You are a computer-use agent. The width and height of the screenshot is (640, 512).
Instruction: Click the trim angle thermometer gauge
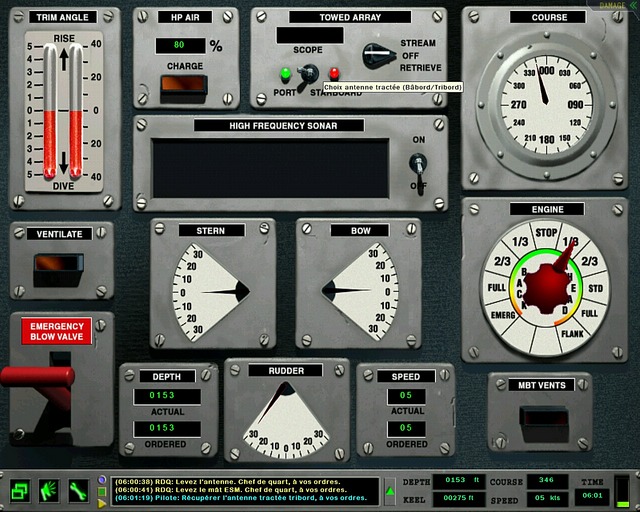[63, 111]
